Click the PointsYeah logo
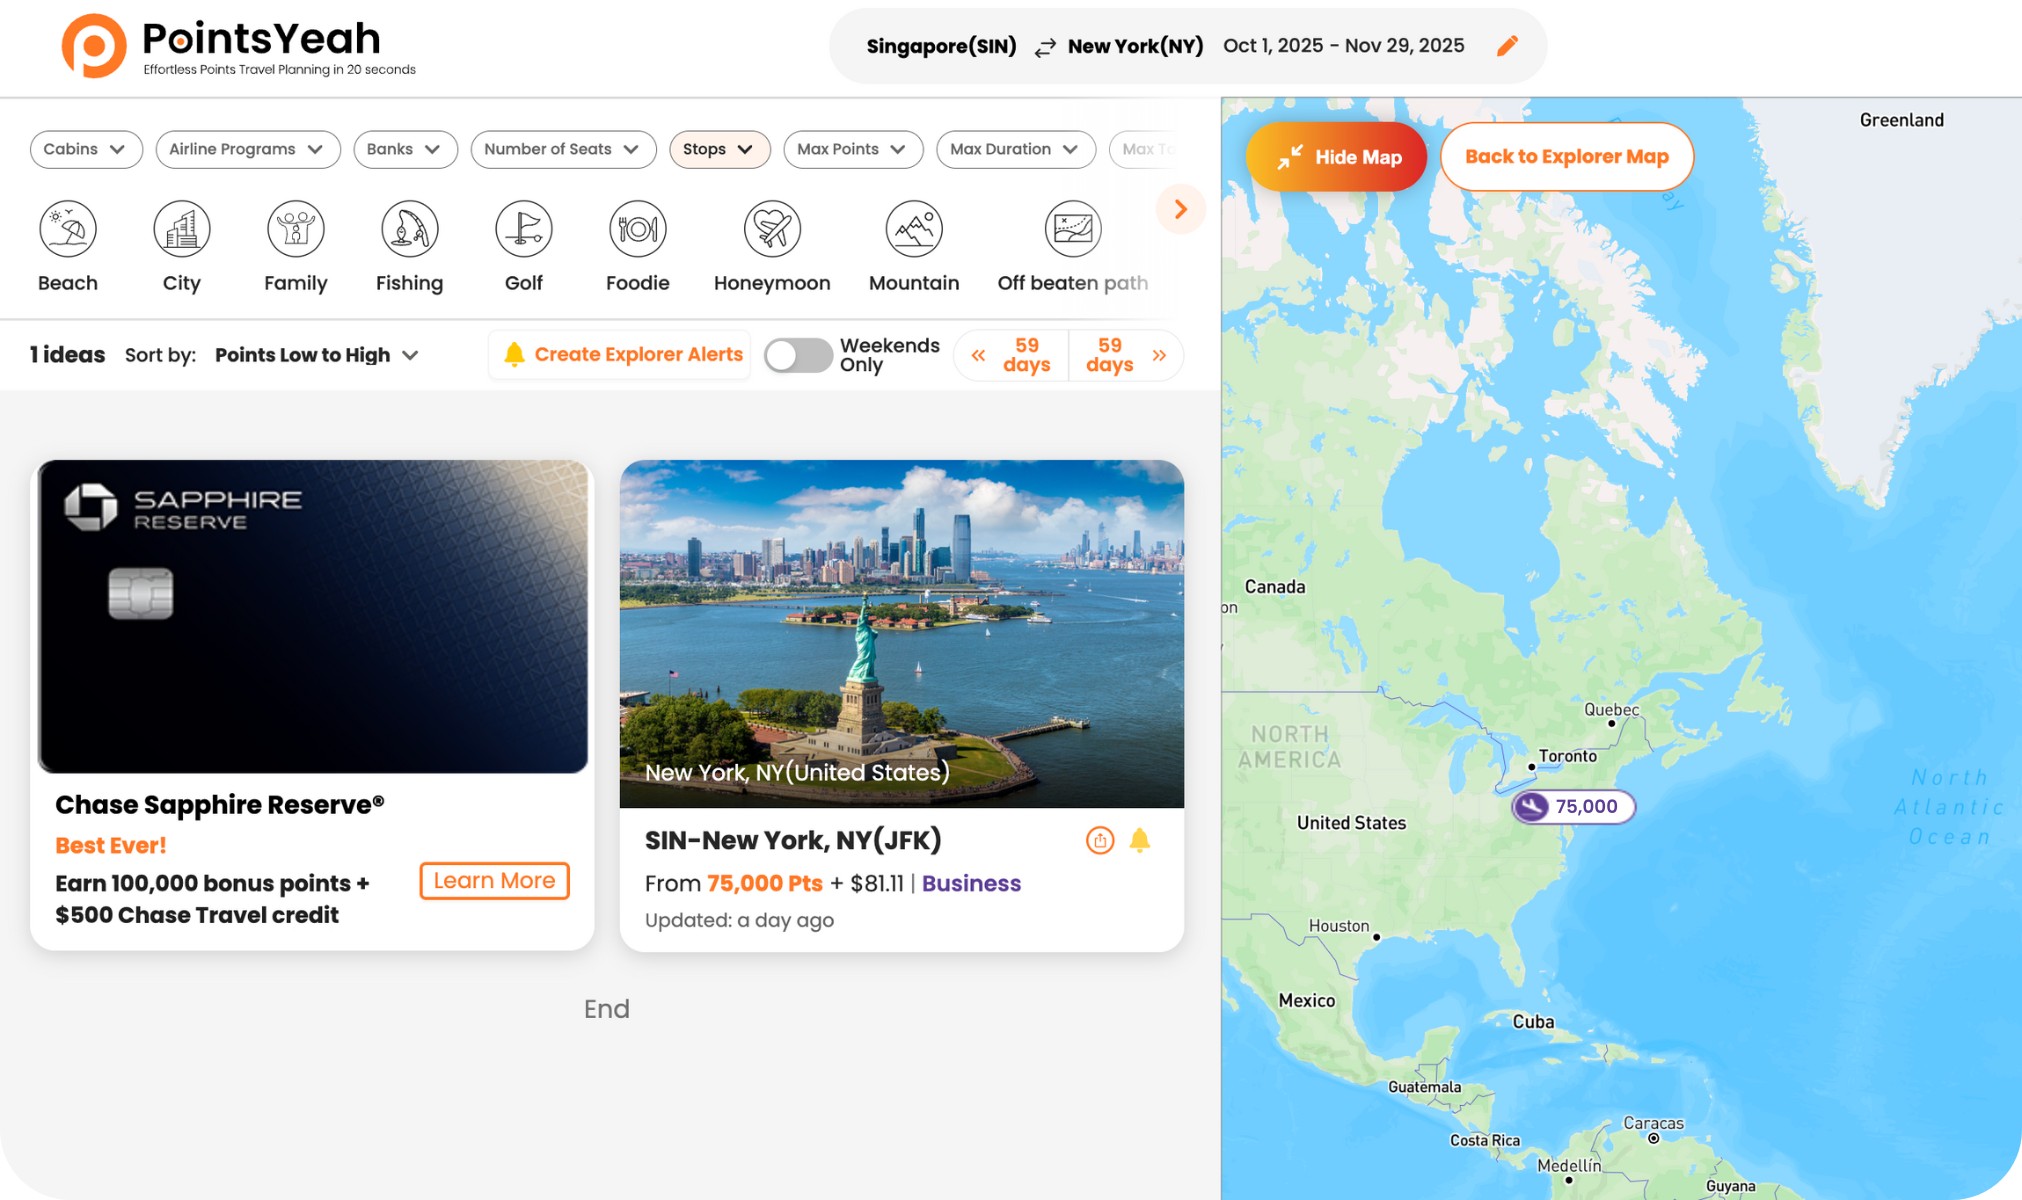This screenshot has width=2022, height=1200. [238, 46]
